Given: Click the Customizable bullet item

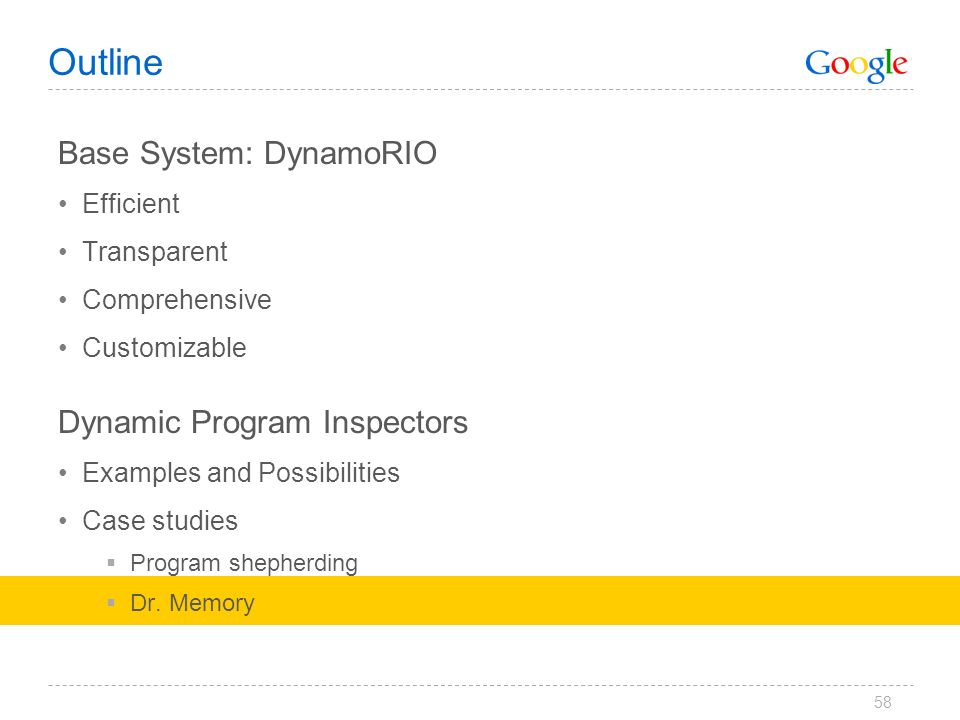Looking at the screenshot, I should (164, 348).
